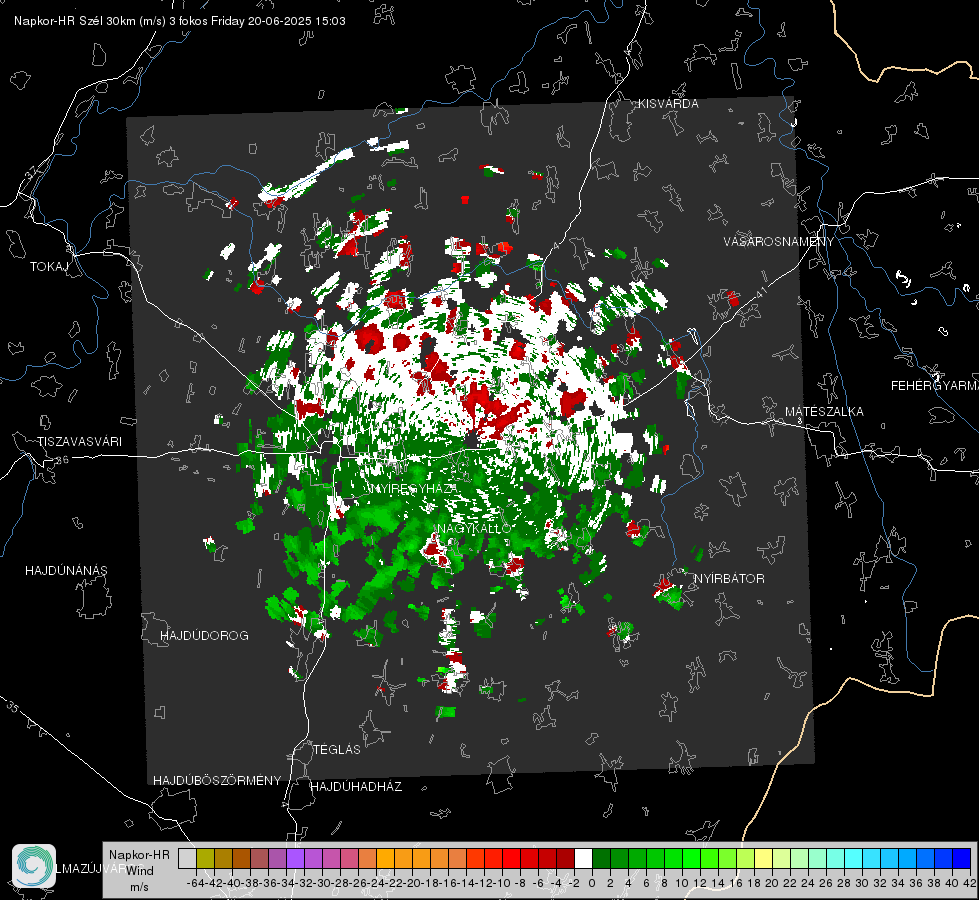Select the HAJDÚDOROG town label

pyautogui.click(x=204, y=635)
